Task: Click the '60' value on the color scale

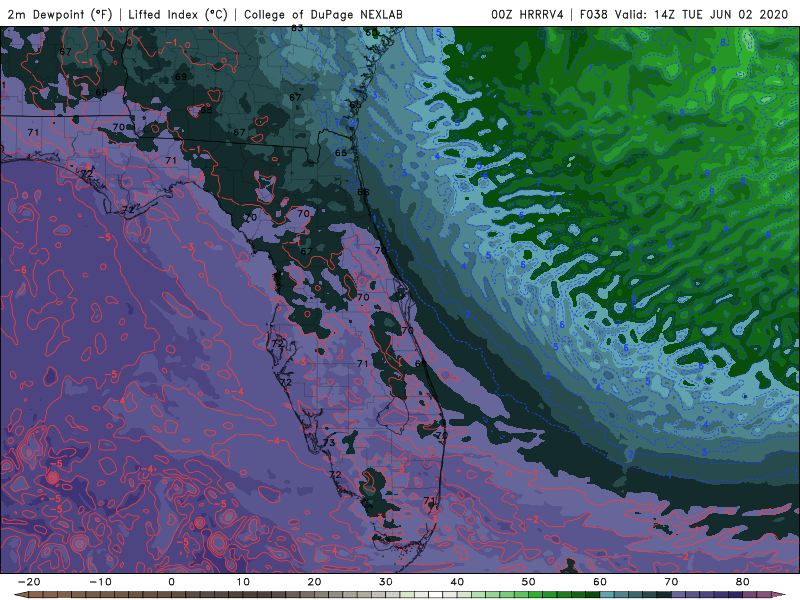Action: pyautogui.click(x=600, y=582)
